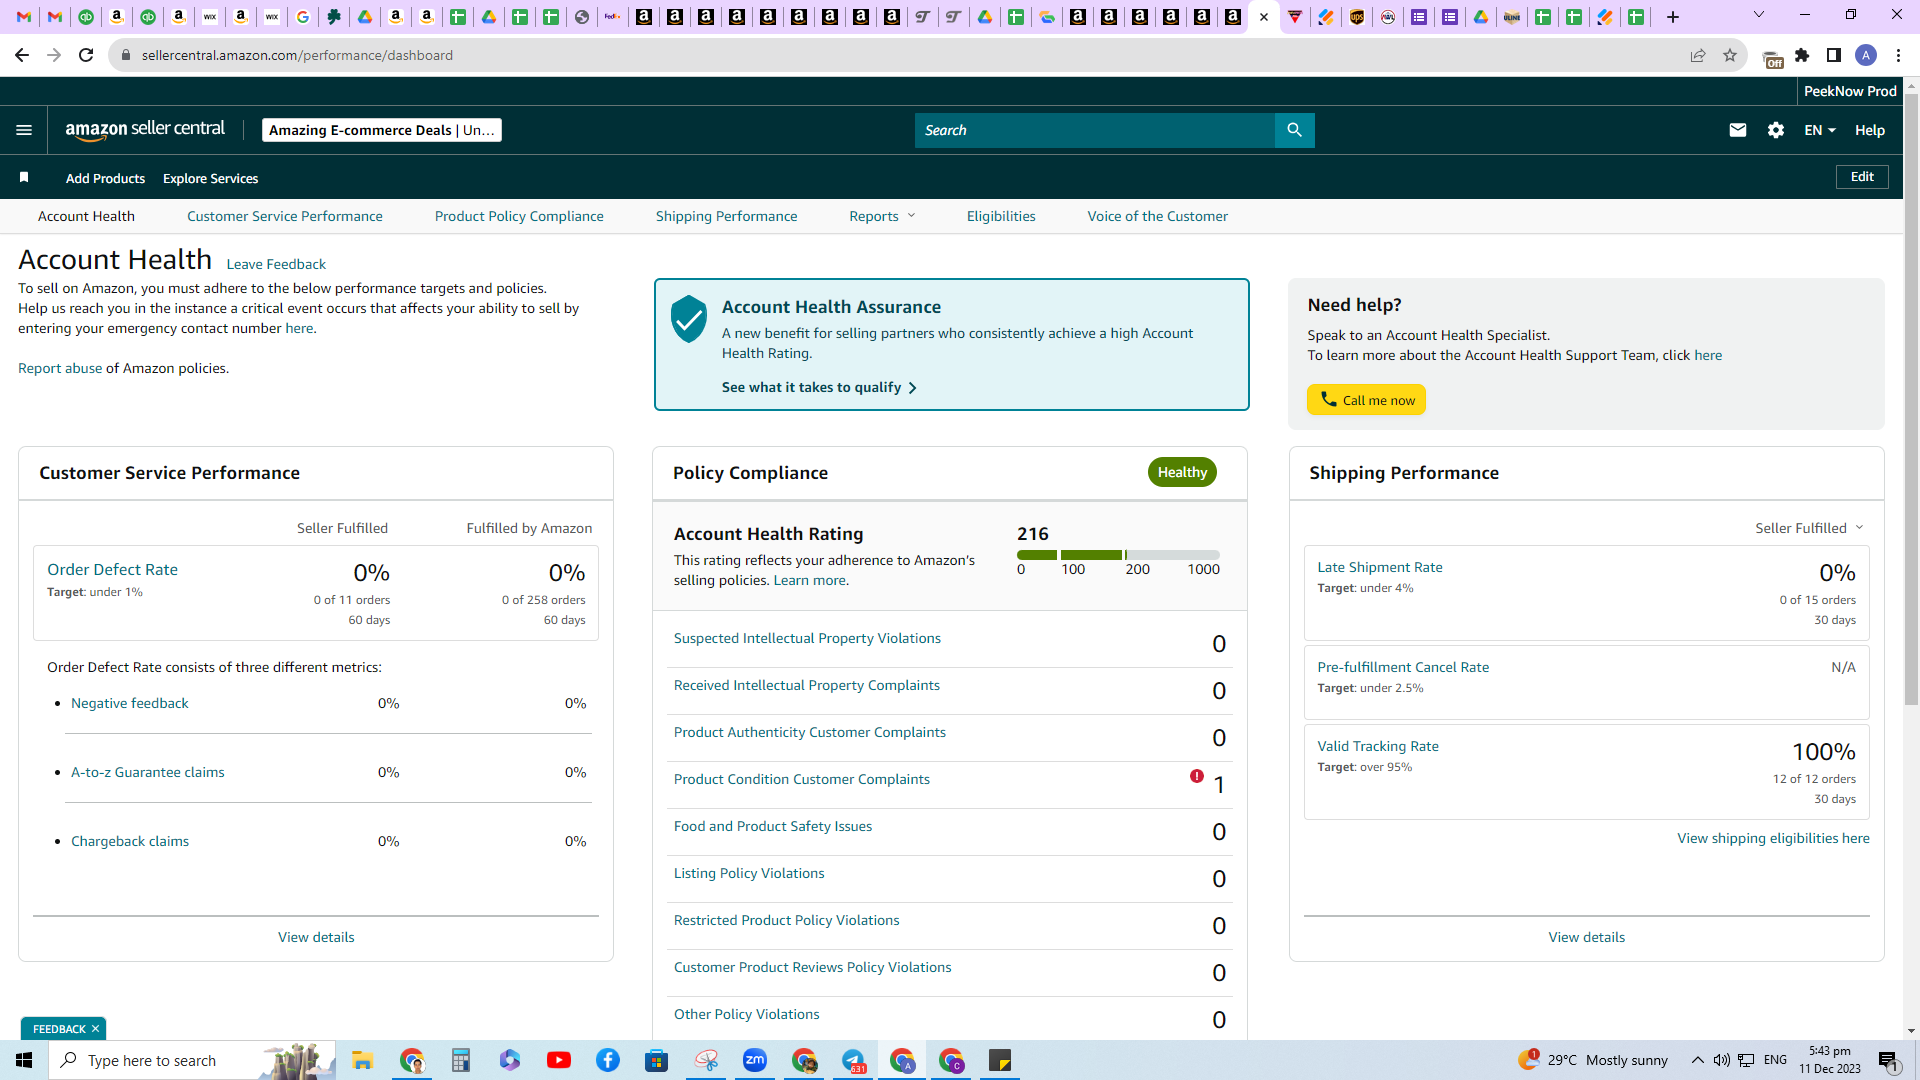Click the page vertical scrollbar
1920x1080 pixels.
1911,400
